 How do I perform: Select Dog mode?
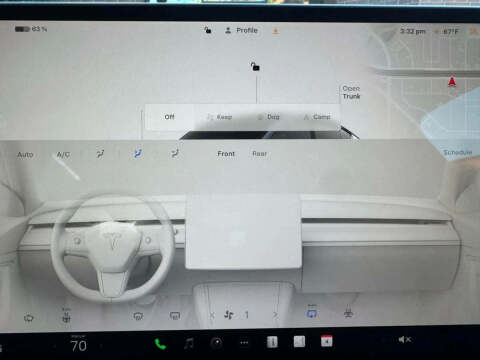click(269, 117)
